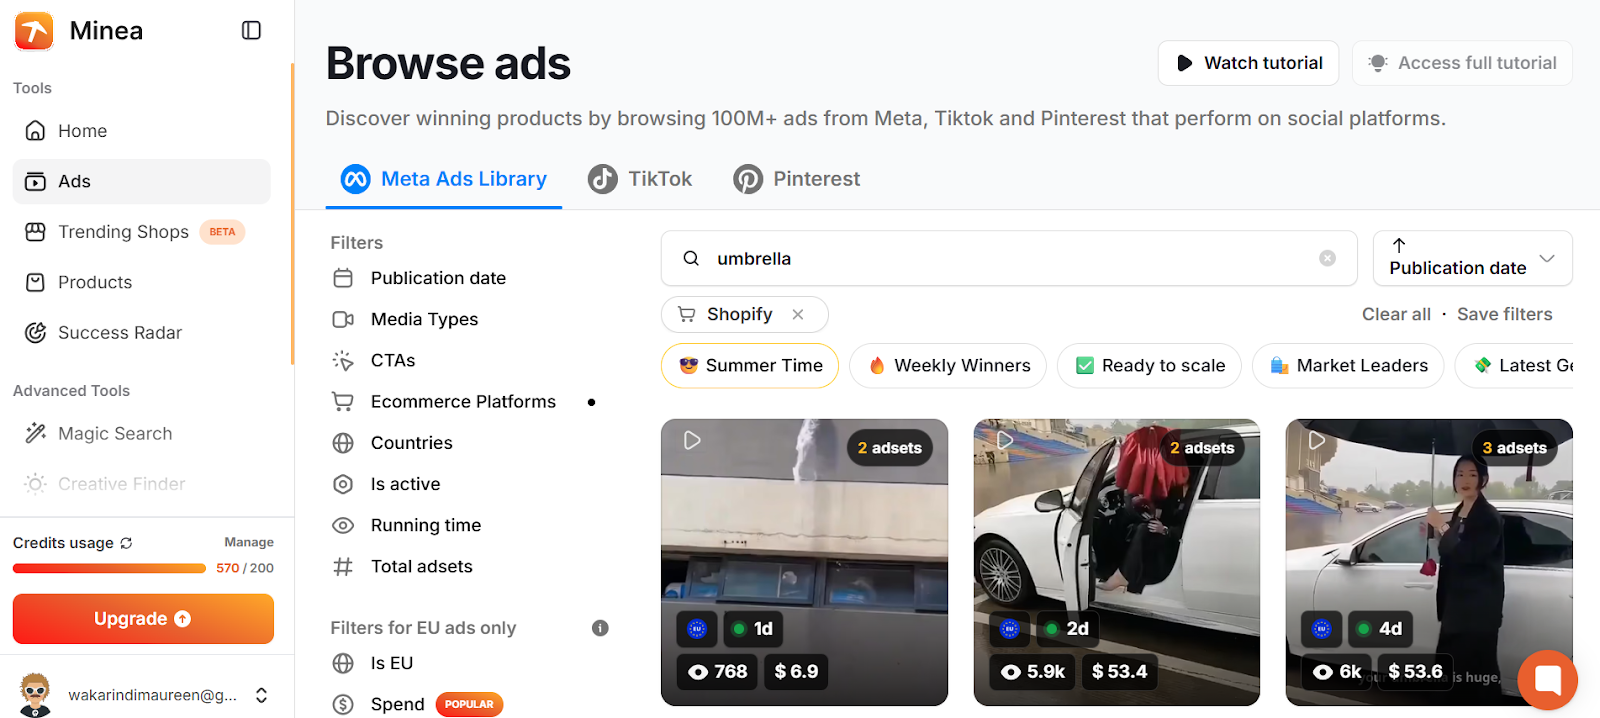Click EU flag icon on 4d ad
Screen dimensions: 1600x718
point(1322,629)
